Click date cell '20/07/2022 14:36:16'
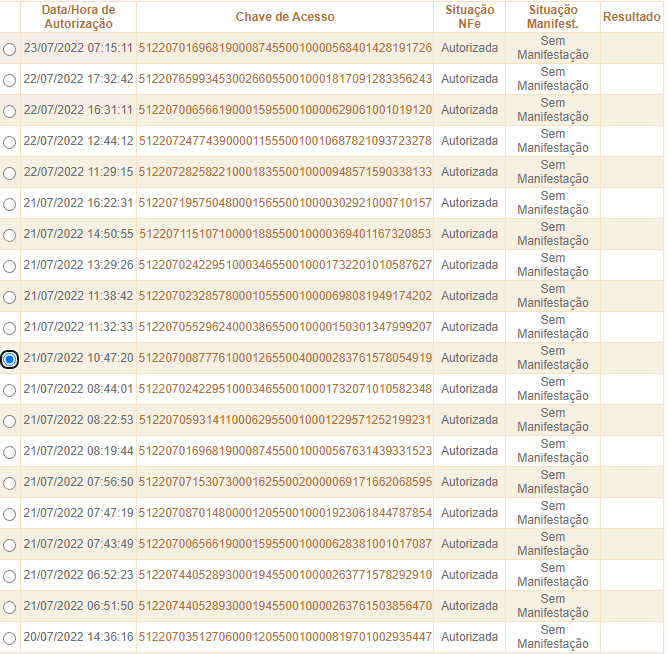 [78, 637]
